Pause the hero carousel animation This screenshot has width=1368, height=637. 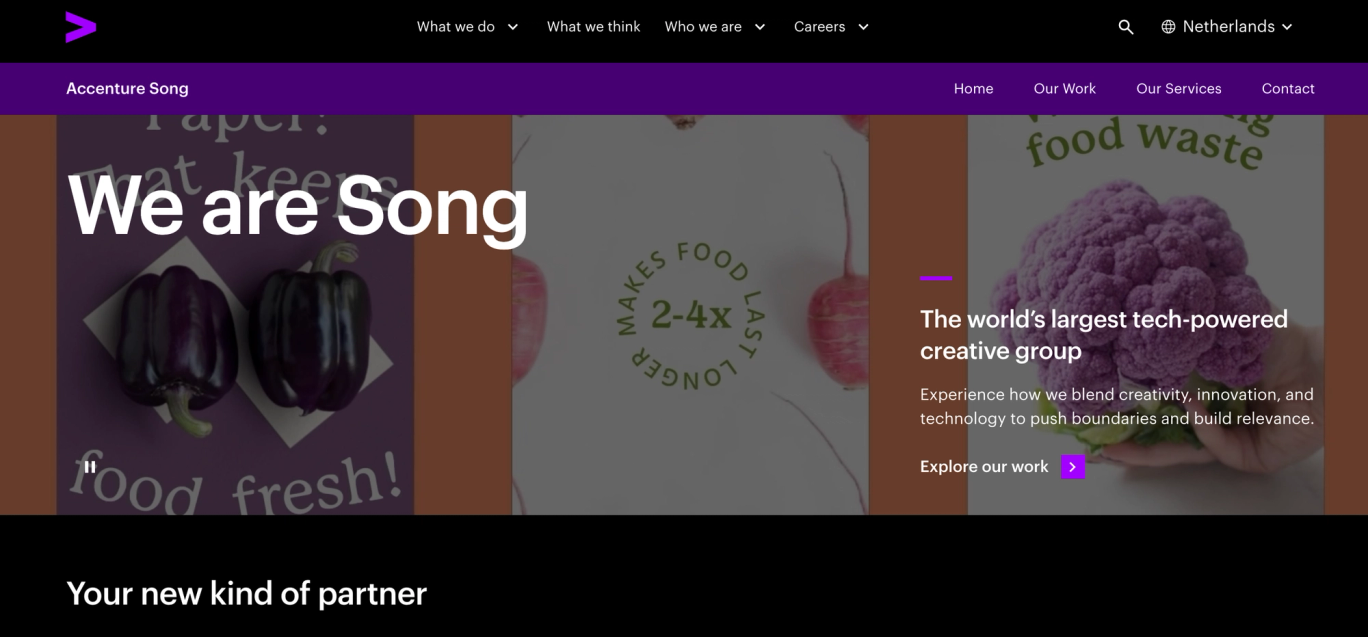pos(90,466)
